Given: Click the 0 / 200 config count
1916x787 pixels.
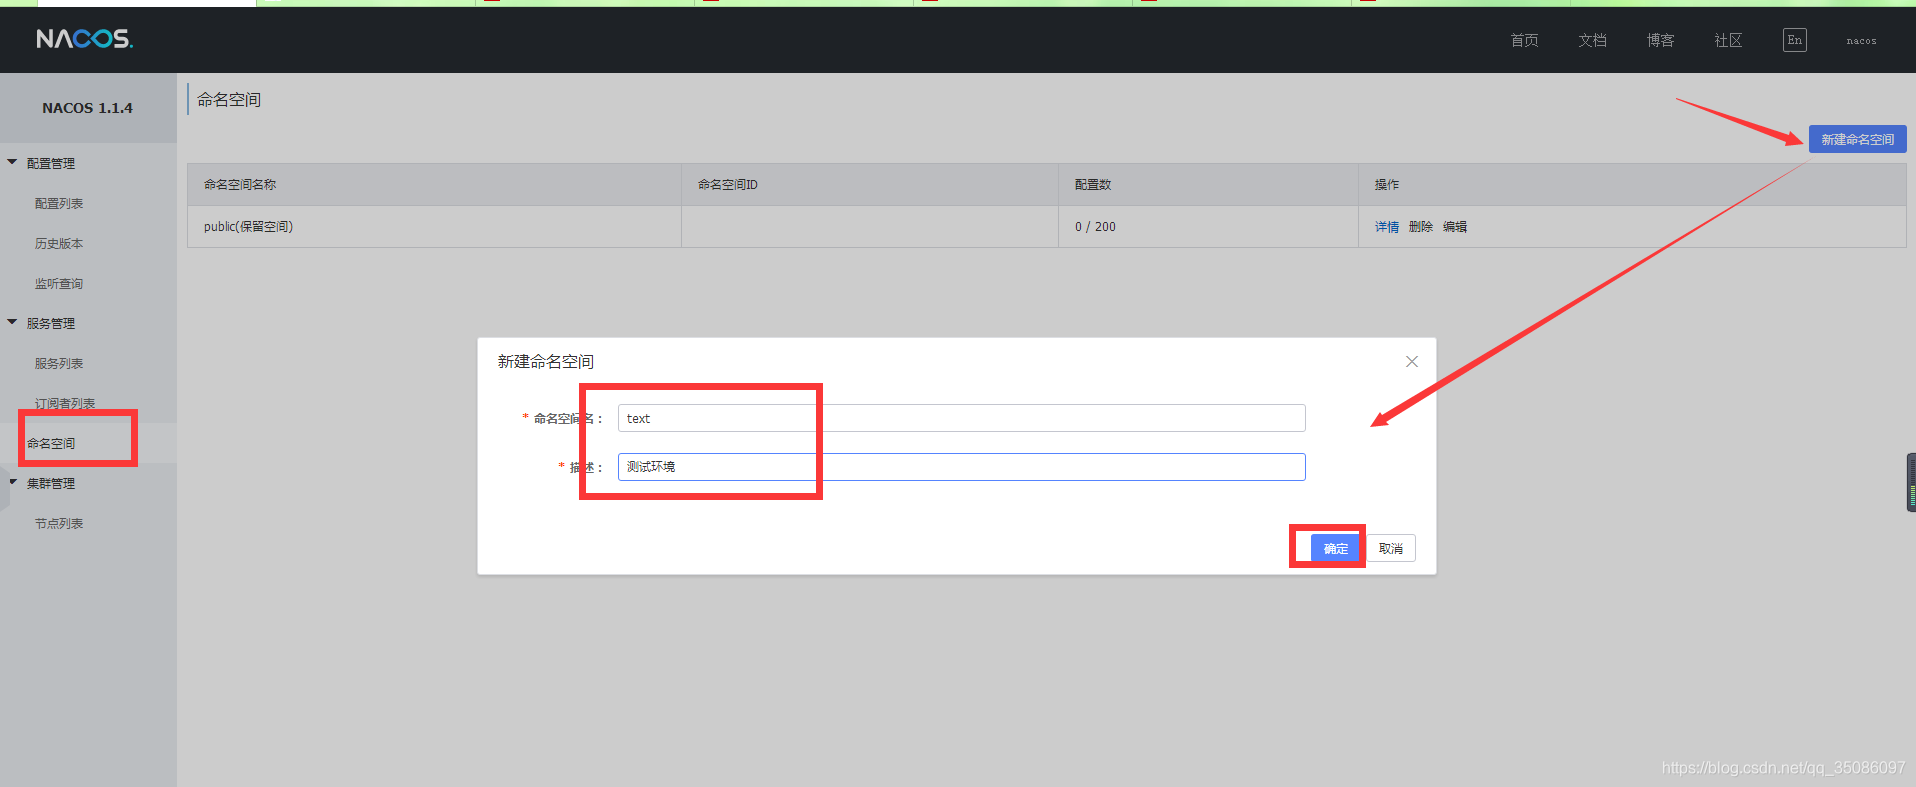Looking at the screenshot, I should [1095, 227].
